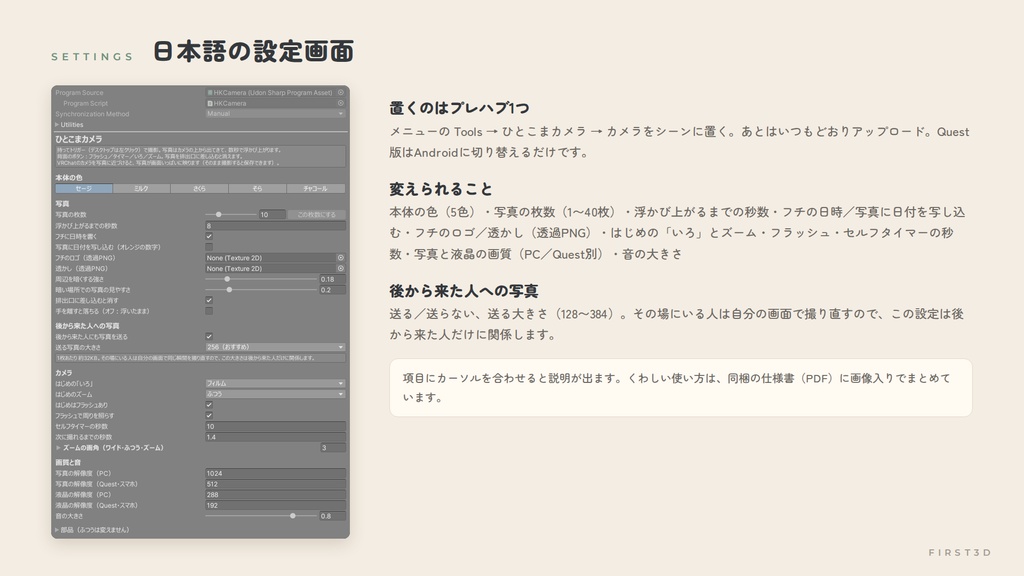Click the ズームの画角 array size field showing 3
The image size is (1024, 576).
[x=332, y=448]
